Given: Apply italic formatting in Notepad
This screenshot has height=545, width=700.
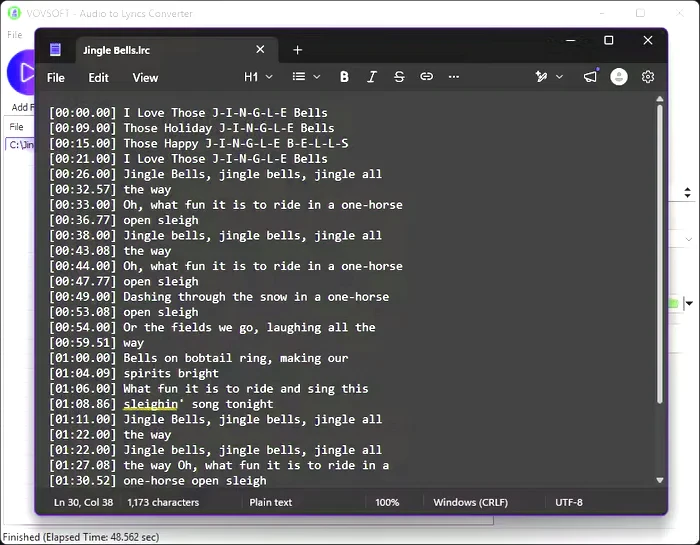Looking at the screenshot, I should (x=371, y=77).
